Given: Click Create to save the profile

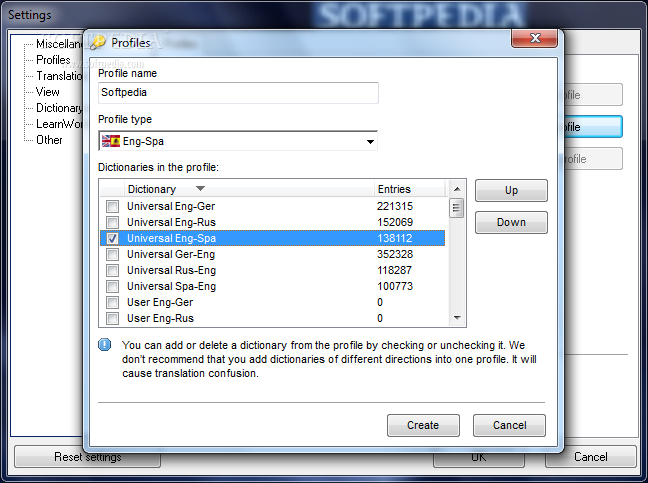Looking at the screenshot, I should pos(423,425).
